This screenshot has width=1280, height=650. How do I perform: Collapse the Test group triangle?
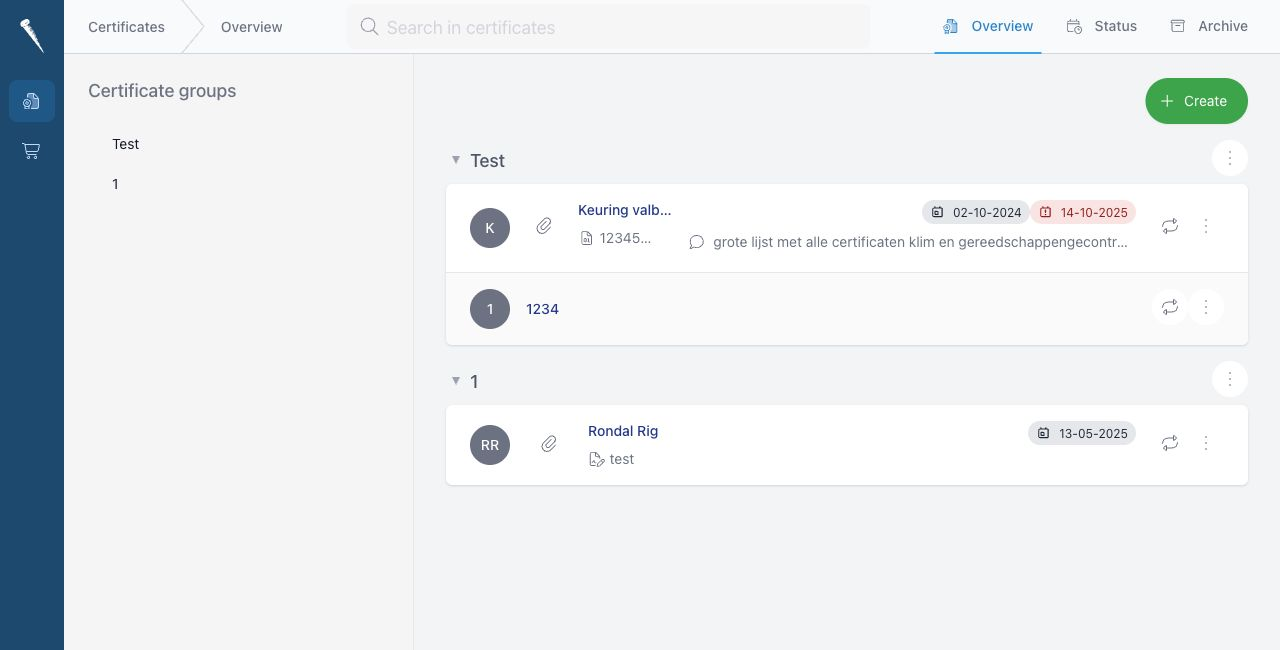pos(456,160)
